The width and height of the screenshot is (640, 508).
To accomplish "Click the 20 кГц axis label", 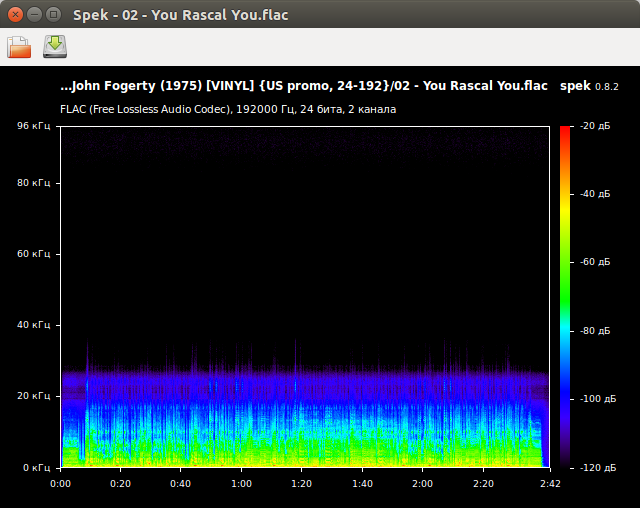I will (33, 396).
